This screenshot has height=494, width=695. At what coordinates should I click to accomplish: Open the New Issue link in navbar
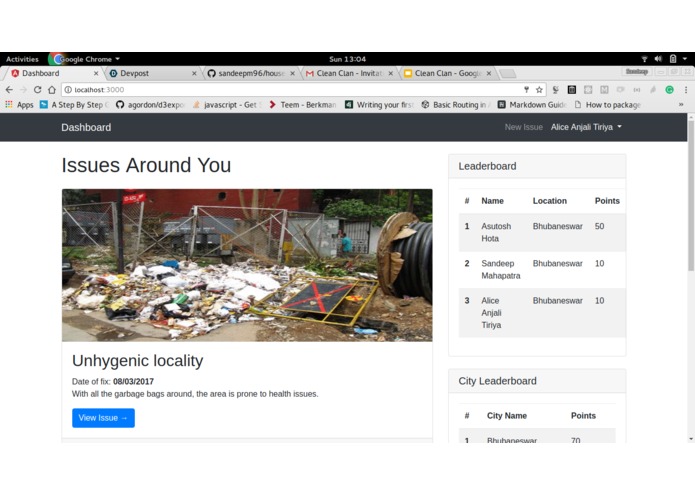[523, 127]
